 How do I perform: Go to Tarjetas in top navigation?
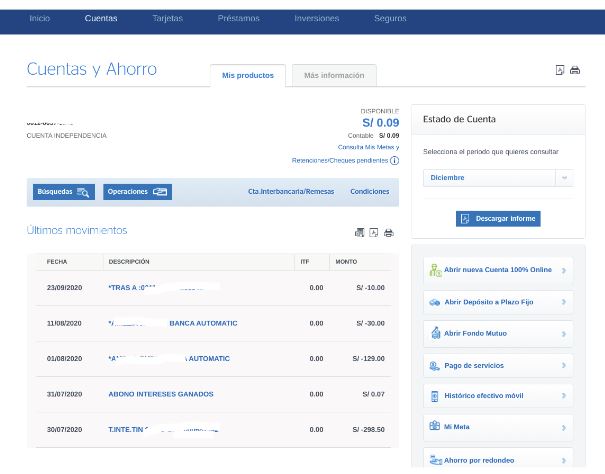(x=167, y=18)
